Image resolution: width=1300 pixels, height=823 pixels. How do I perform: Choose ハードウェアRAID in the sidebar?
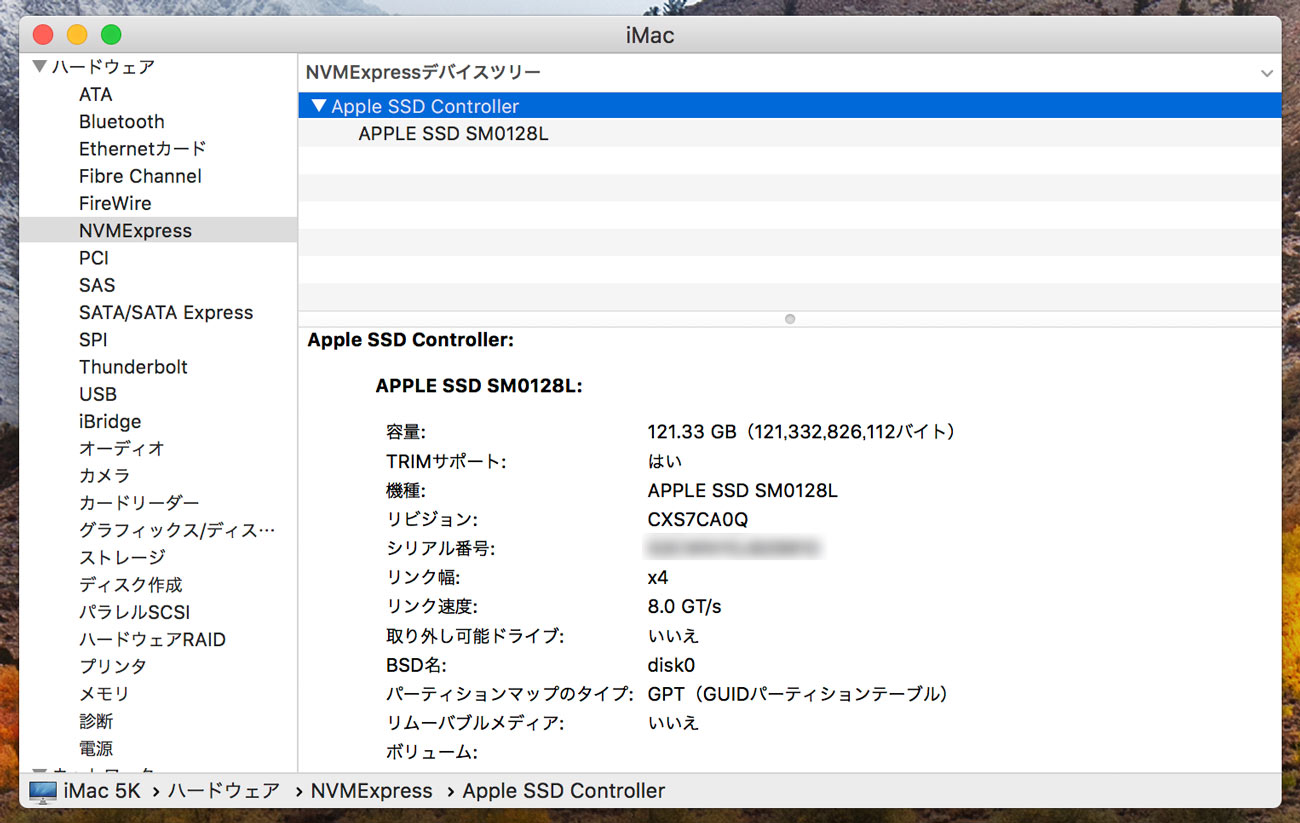pyautogui.click(x=152, y=639)
